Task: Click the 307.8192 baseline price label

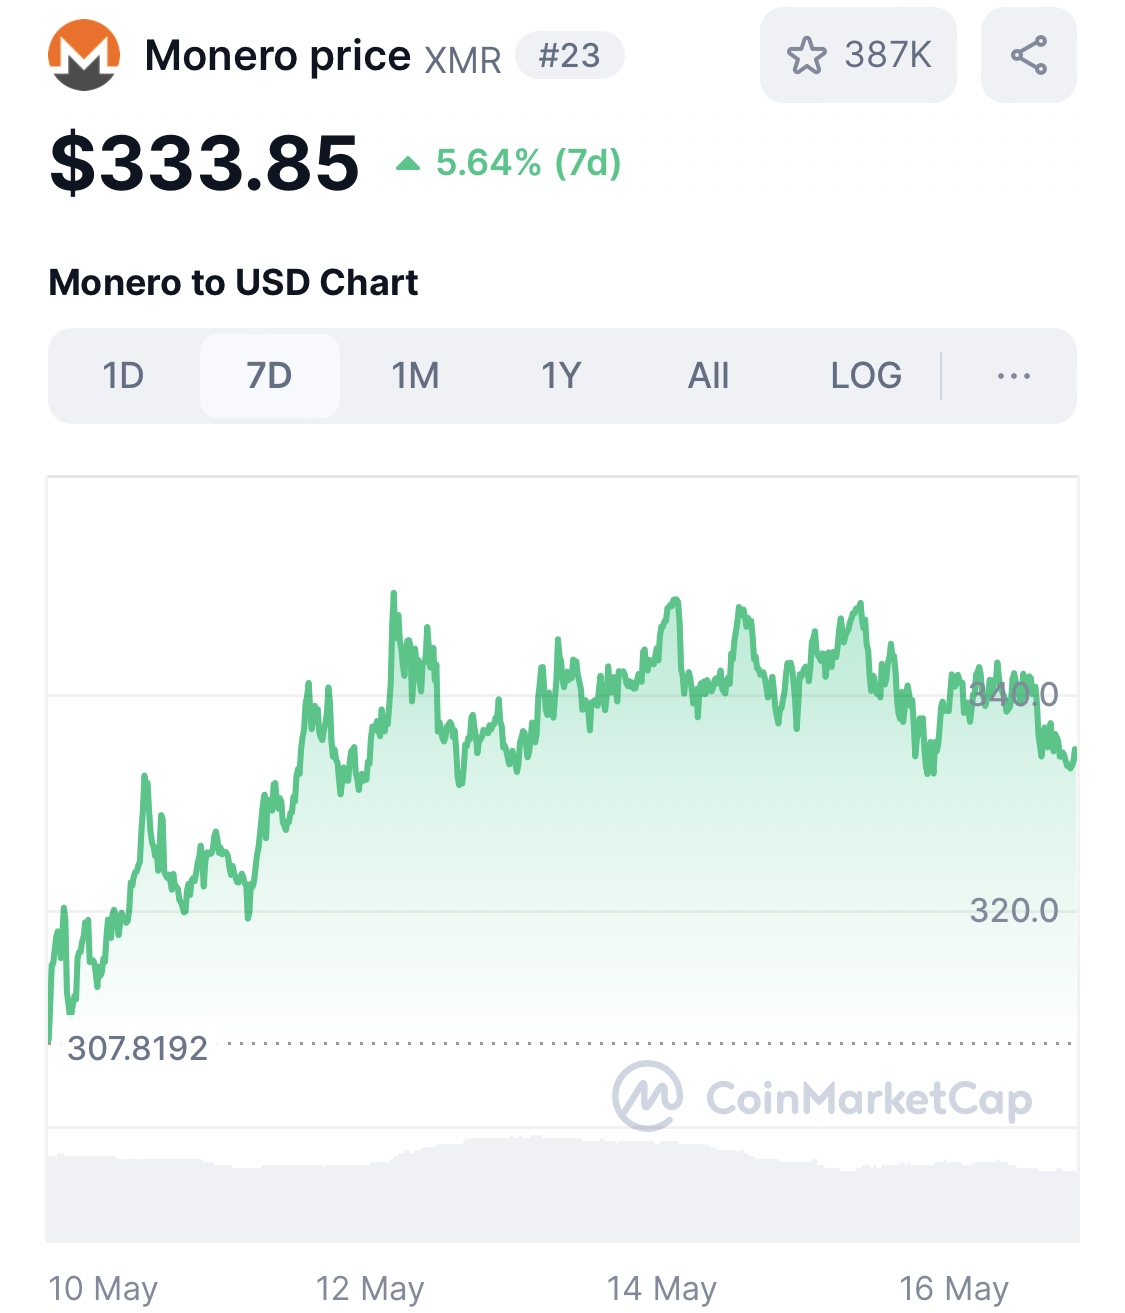Action: click(x=137, y=1048)
